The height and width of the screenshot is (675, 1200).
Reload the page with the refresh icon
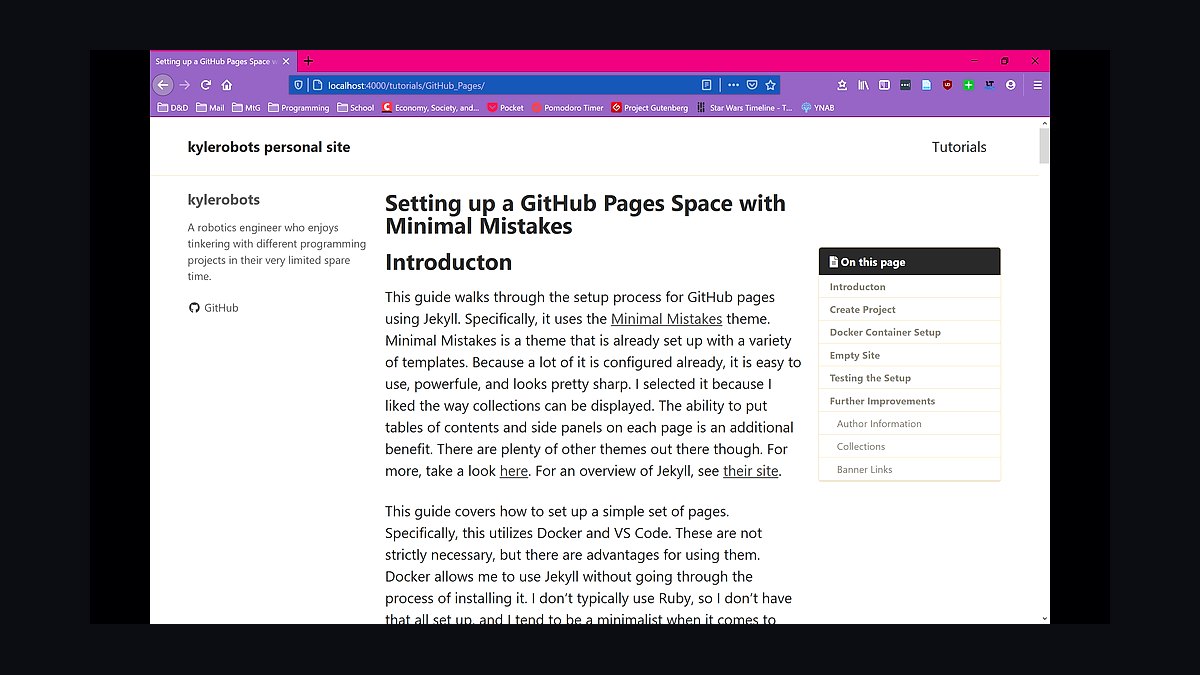point(206,85)
